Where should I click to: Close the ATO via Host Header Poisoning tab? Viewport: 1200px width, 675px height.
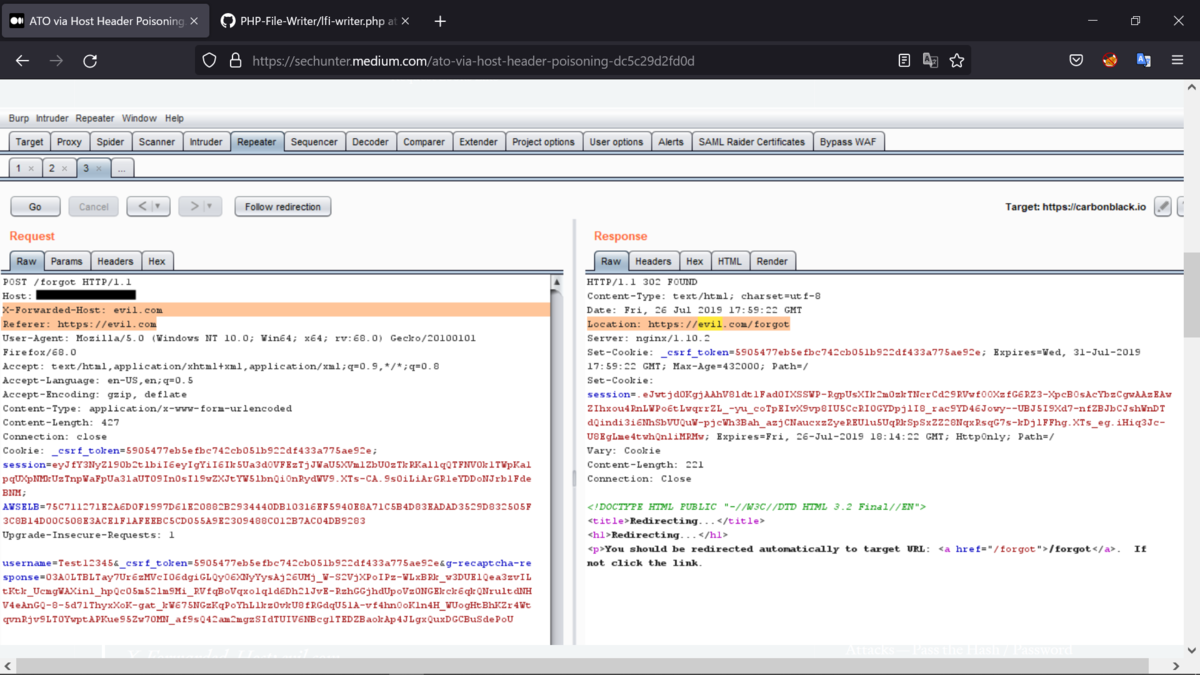point(194,21)
